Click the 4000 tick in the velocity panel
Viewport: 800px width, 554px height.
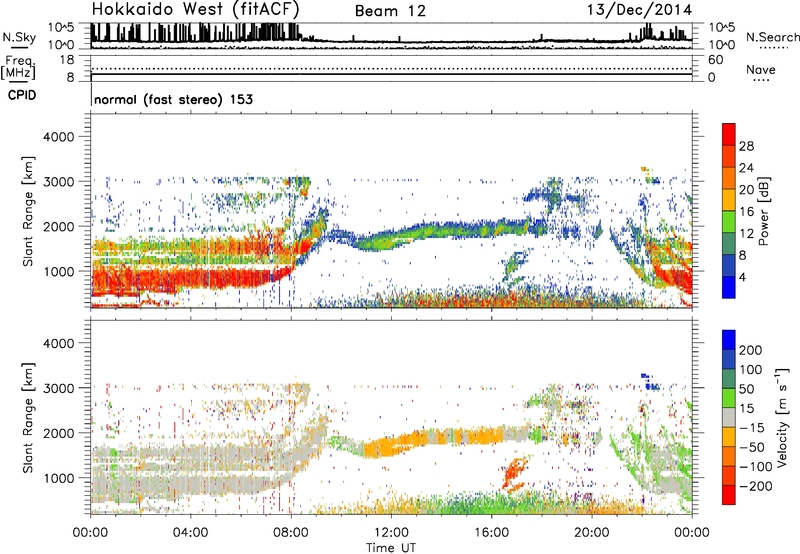pyautogui.click(x=58, y=343)
